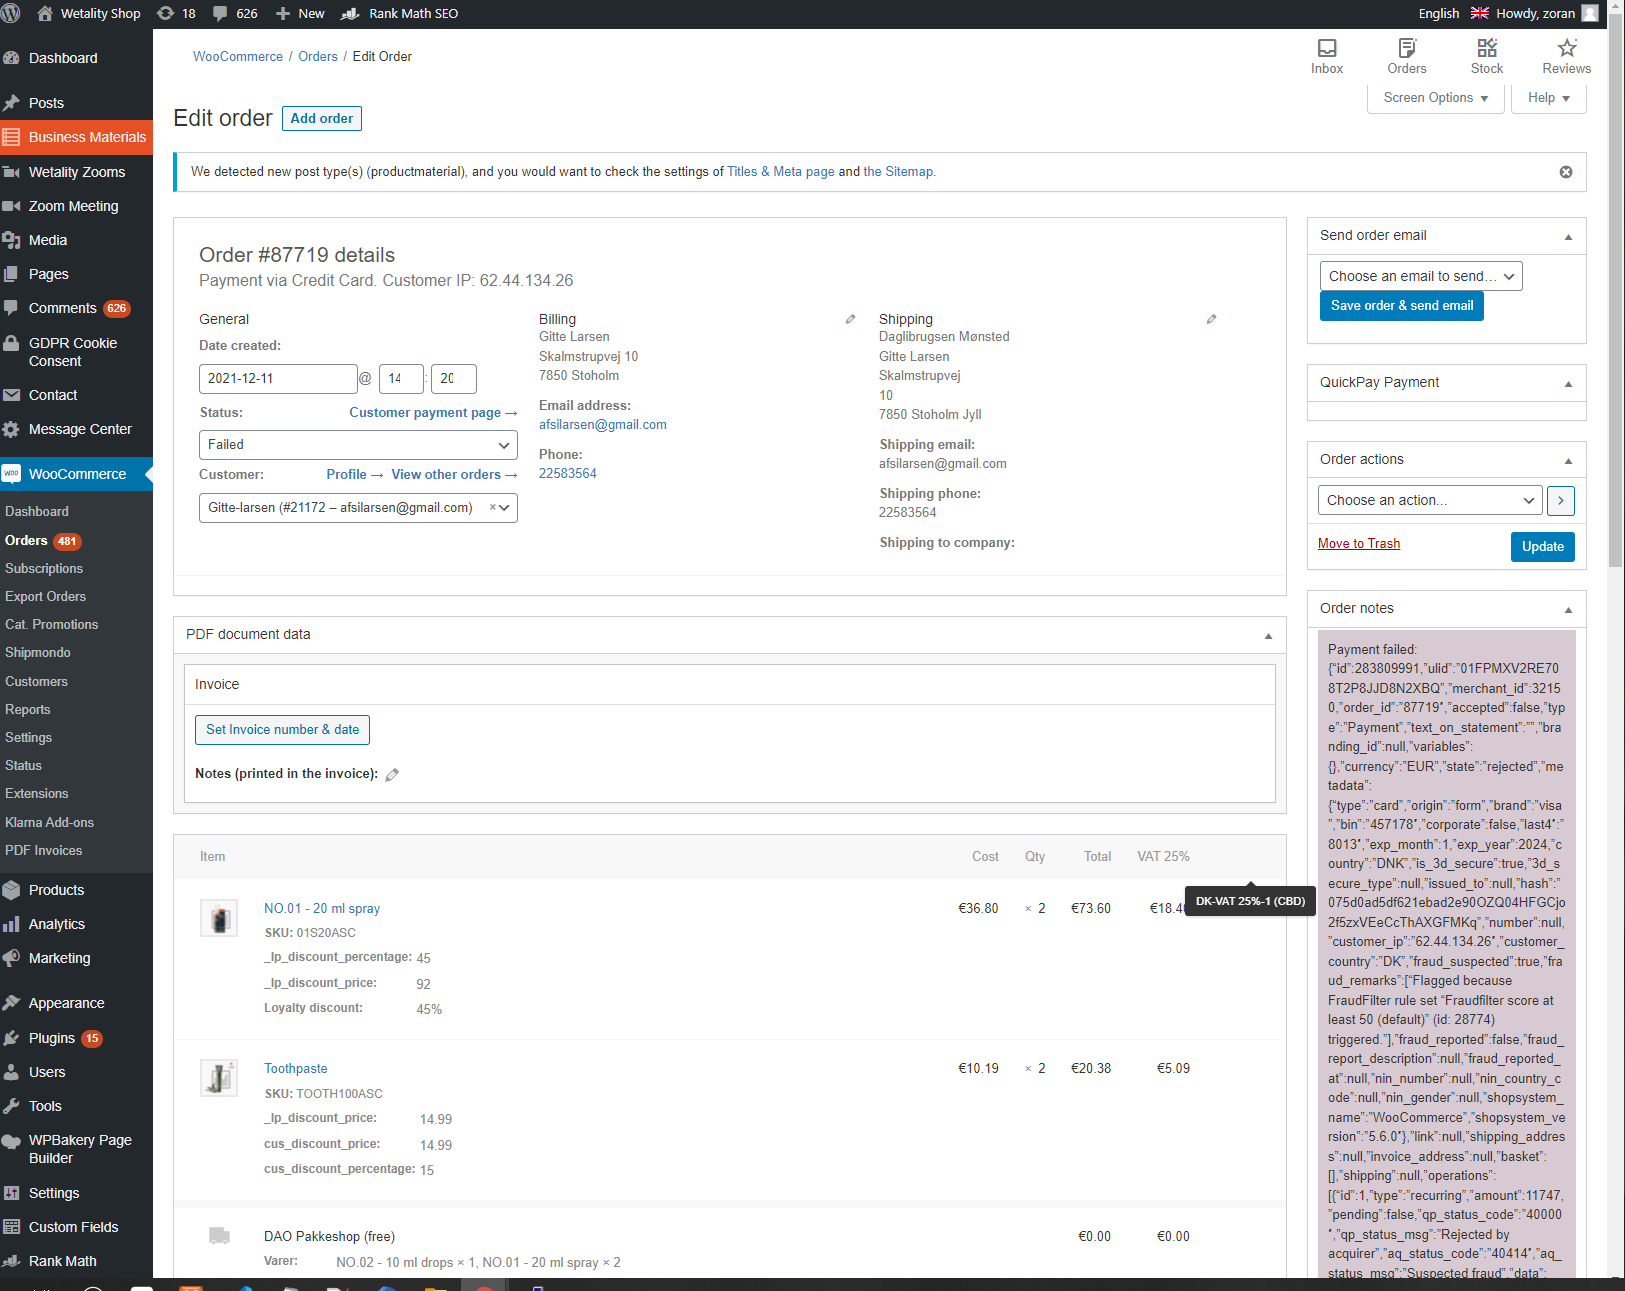Click the Update order button
The image size is (1625, 1291).
[x=1542, y=546]
